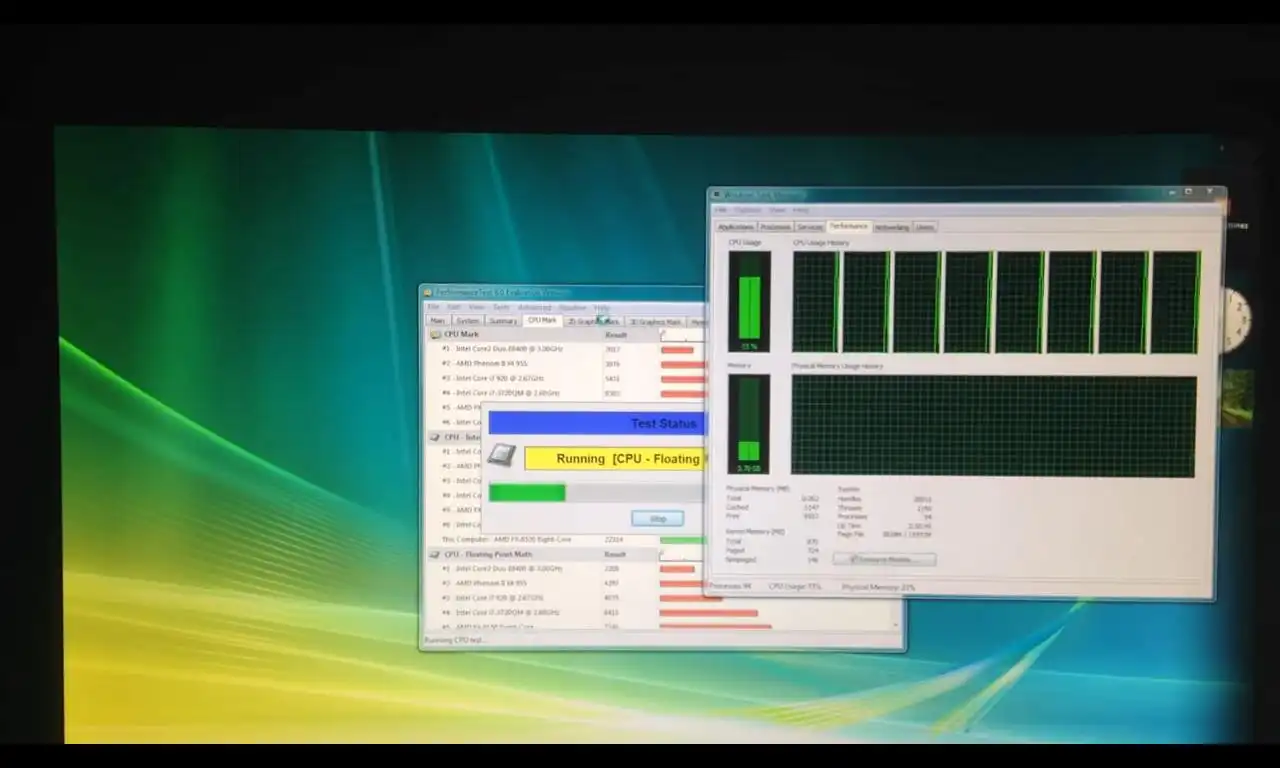The width and height of the screenshot is (1280, 768).
Task: Select Task Manager Performance tab
Action: [849, 226]
